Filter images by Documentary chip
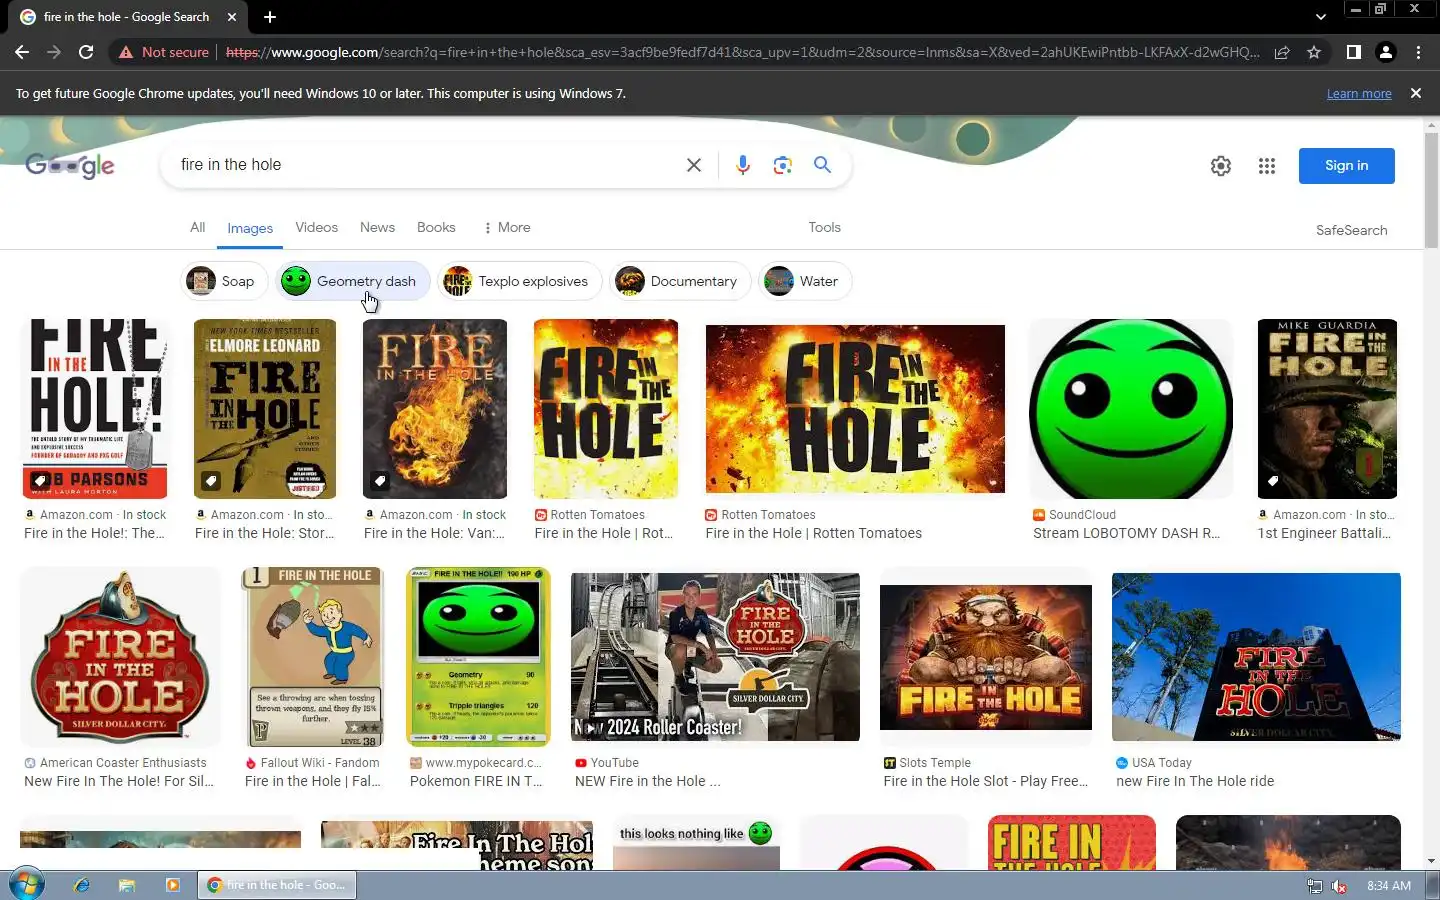Screen dimensions: 1440x900 tap(680, 281)
